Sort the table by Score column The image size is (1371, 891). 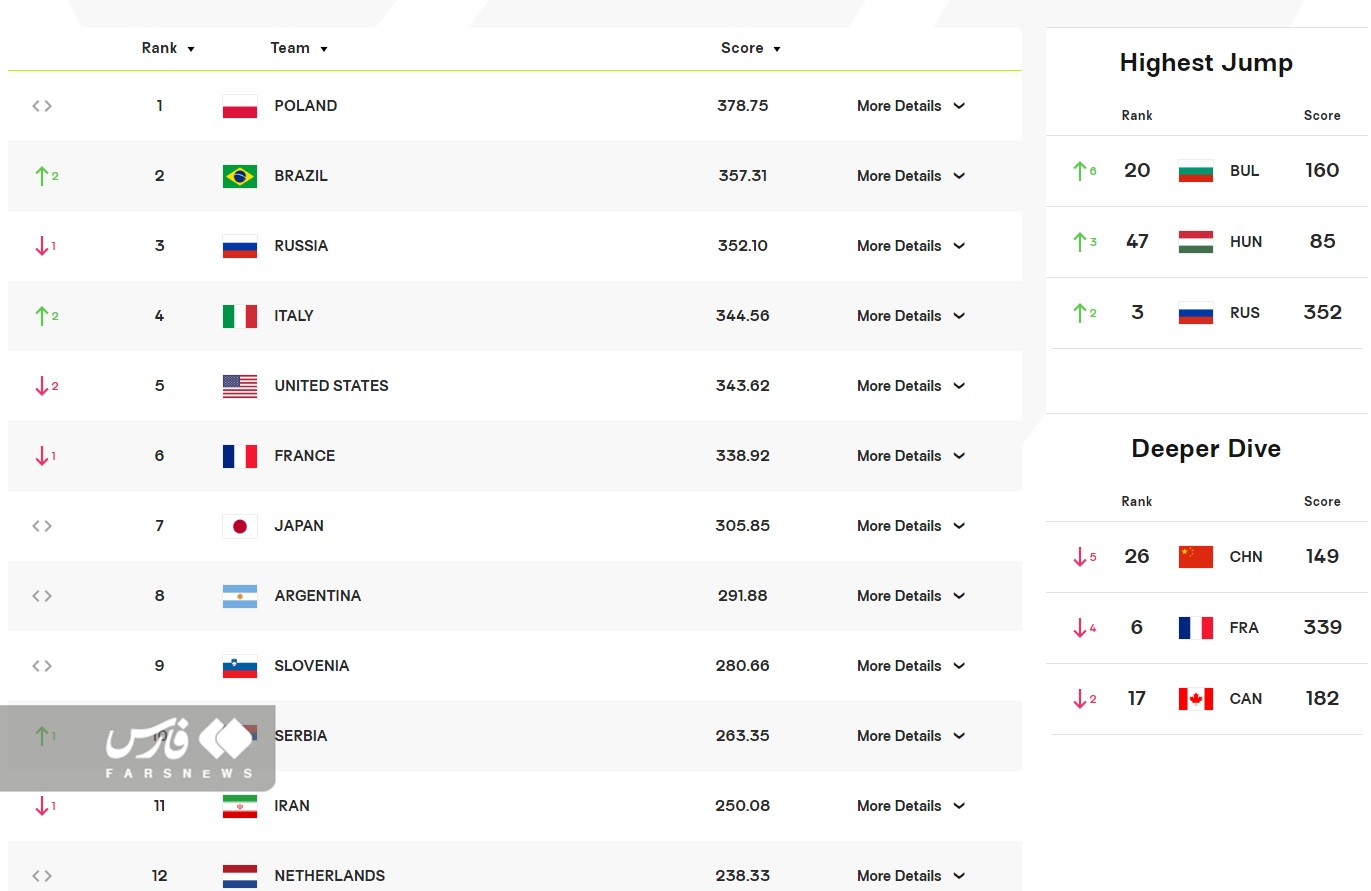[x=750, y=48]
